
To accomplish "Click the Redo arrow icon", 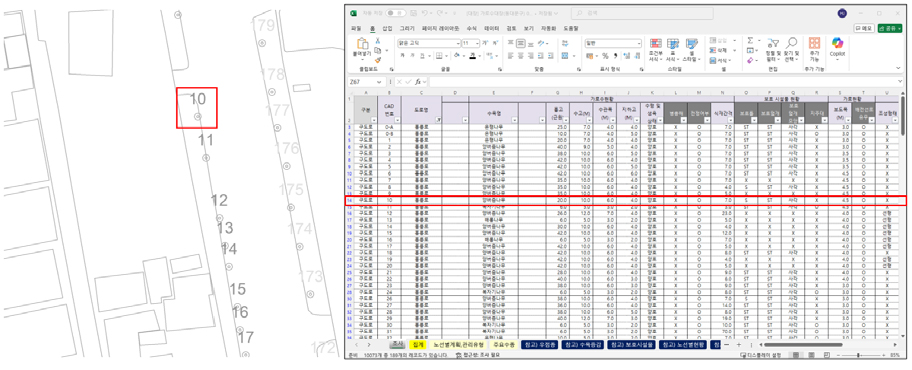I will click(440, 13).
